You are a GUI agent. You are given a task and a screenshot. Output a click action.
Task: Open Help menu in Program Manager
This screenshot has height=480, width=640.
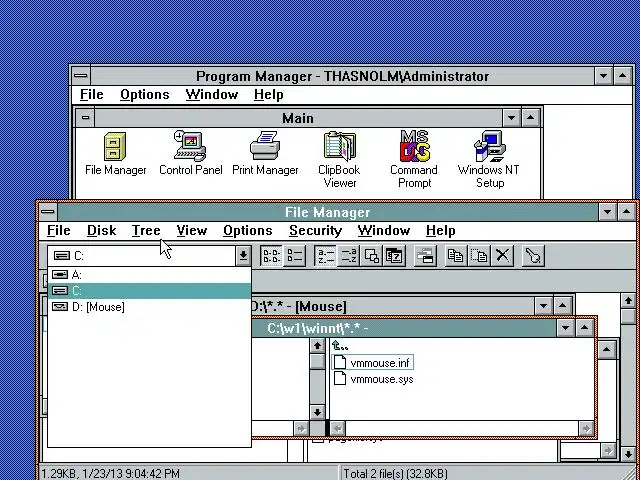[268, 95]
